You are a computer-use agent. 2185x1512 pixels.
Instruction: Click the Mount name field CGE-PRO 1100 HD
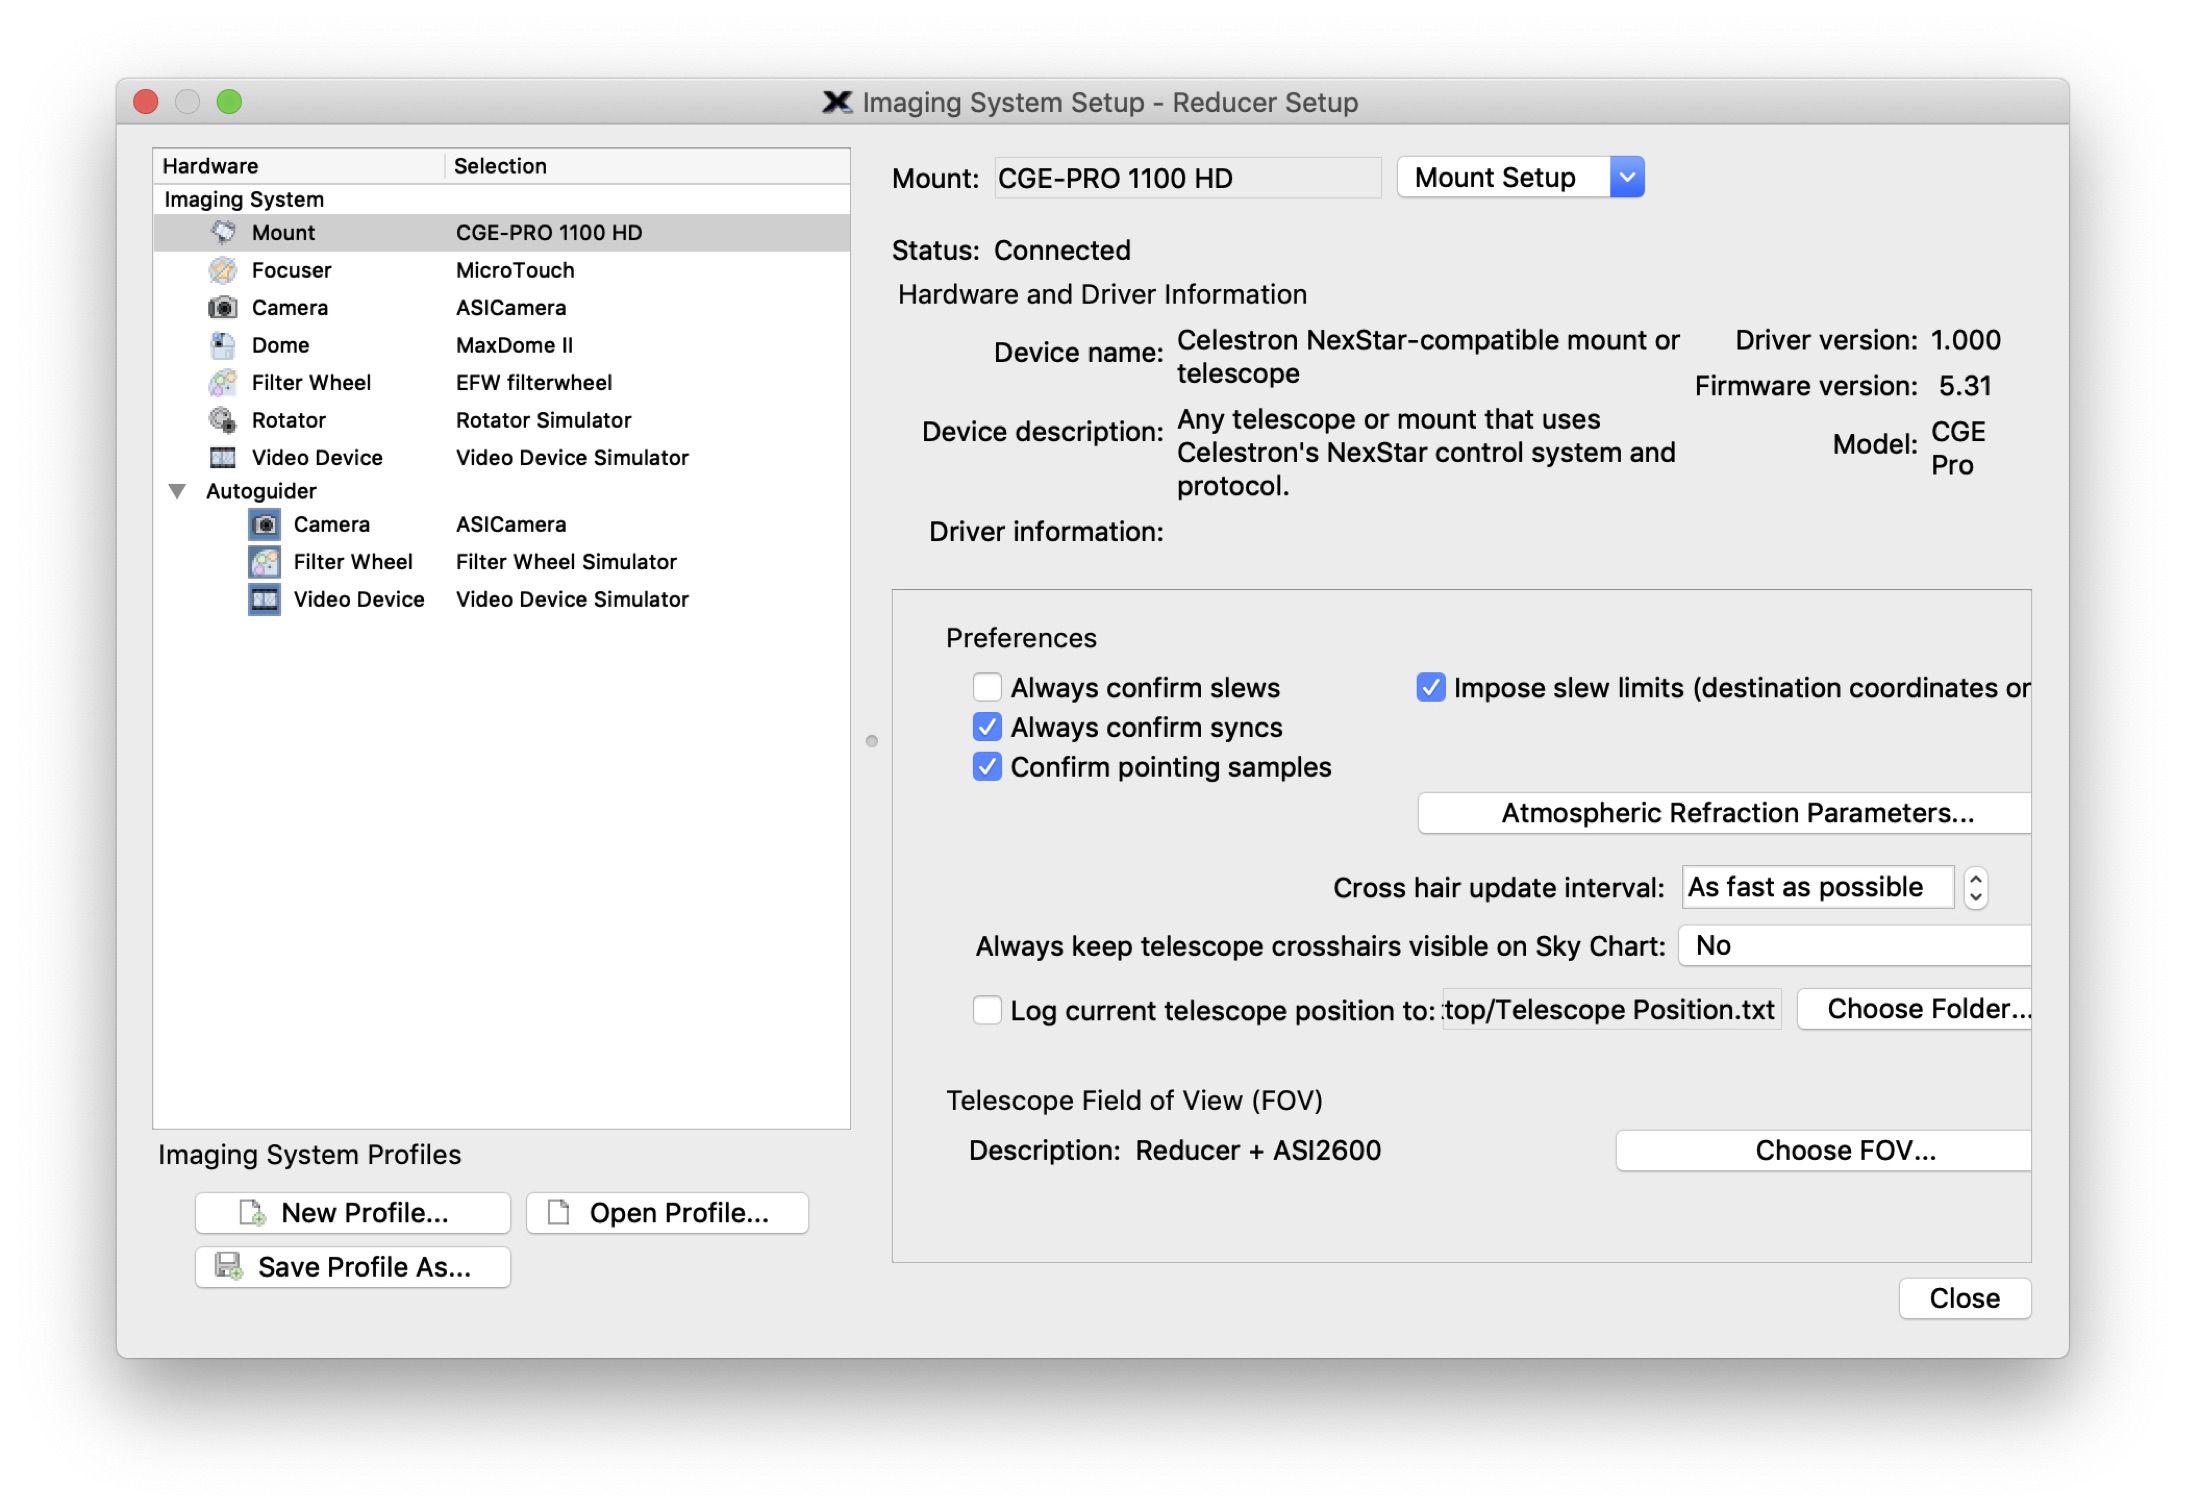coord(1187,178)
